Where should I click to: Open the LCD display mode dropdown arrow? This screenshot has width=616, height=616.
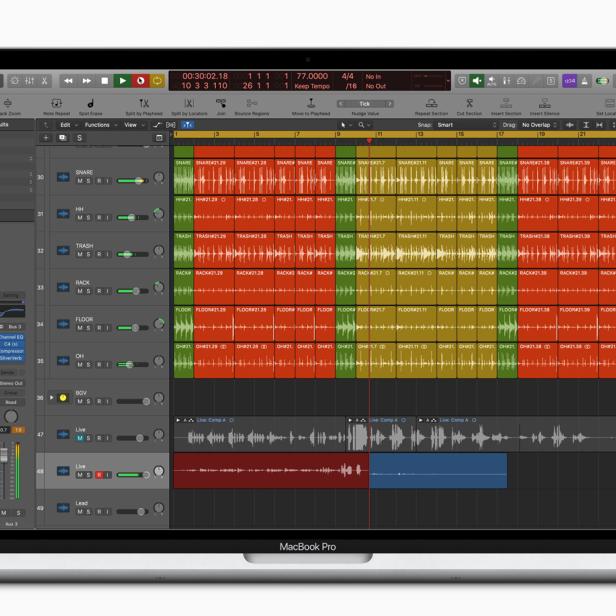(448, 81)
